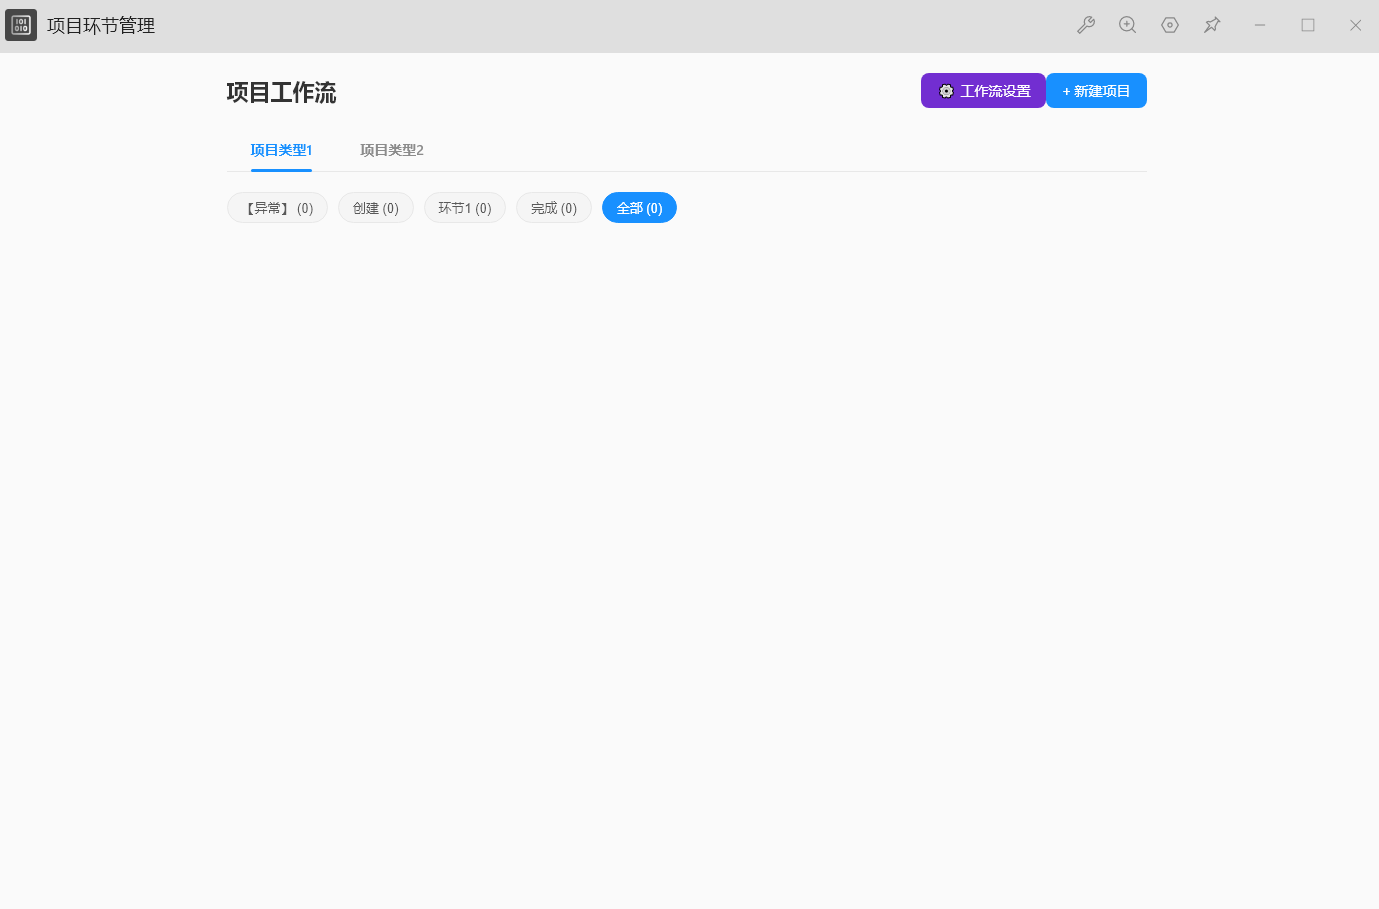Maximize the 项目环节管理 window

click(1308, 25)
